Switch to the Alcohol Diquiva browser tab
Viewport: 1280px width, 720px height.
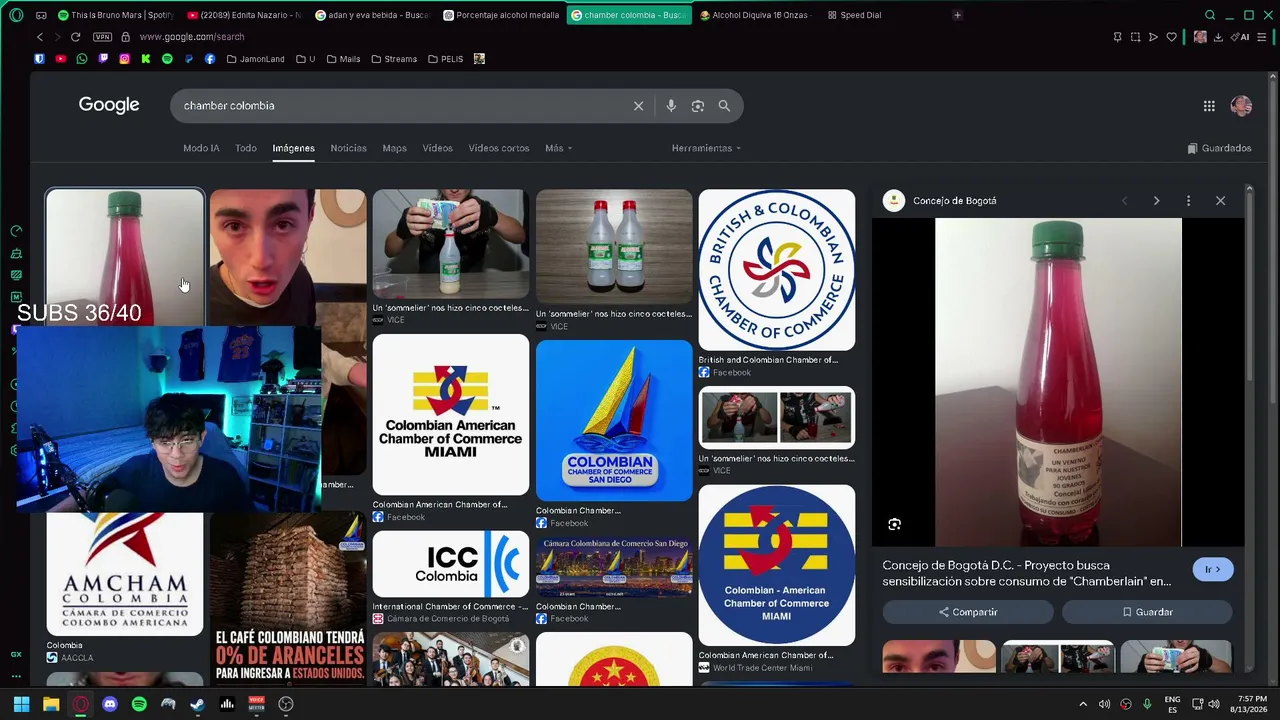click(756, 15)
